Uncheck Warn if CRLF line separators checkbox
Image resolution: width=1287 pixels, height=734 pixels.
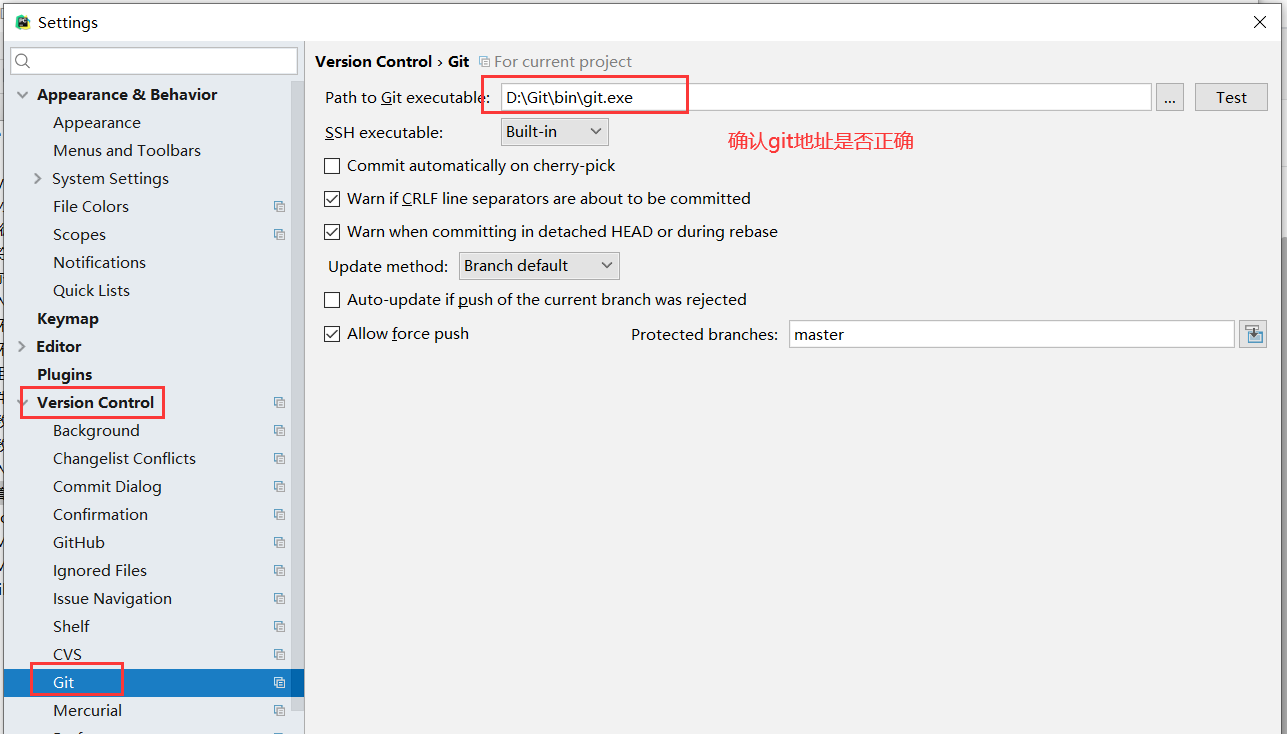coord(332,199)
